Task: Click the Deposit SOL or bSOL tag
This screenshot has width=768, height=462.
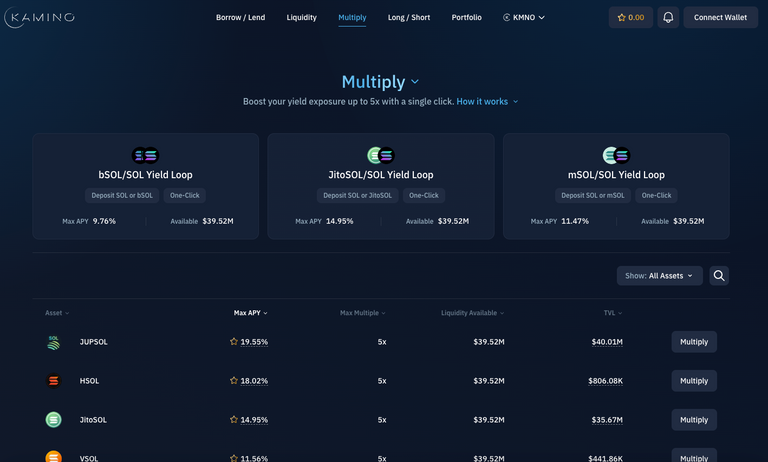Action: tap(122, 195)
